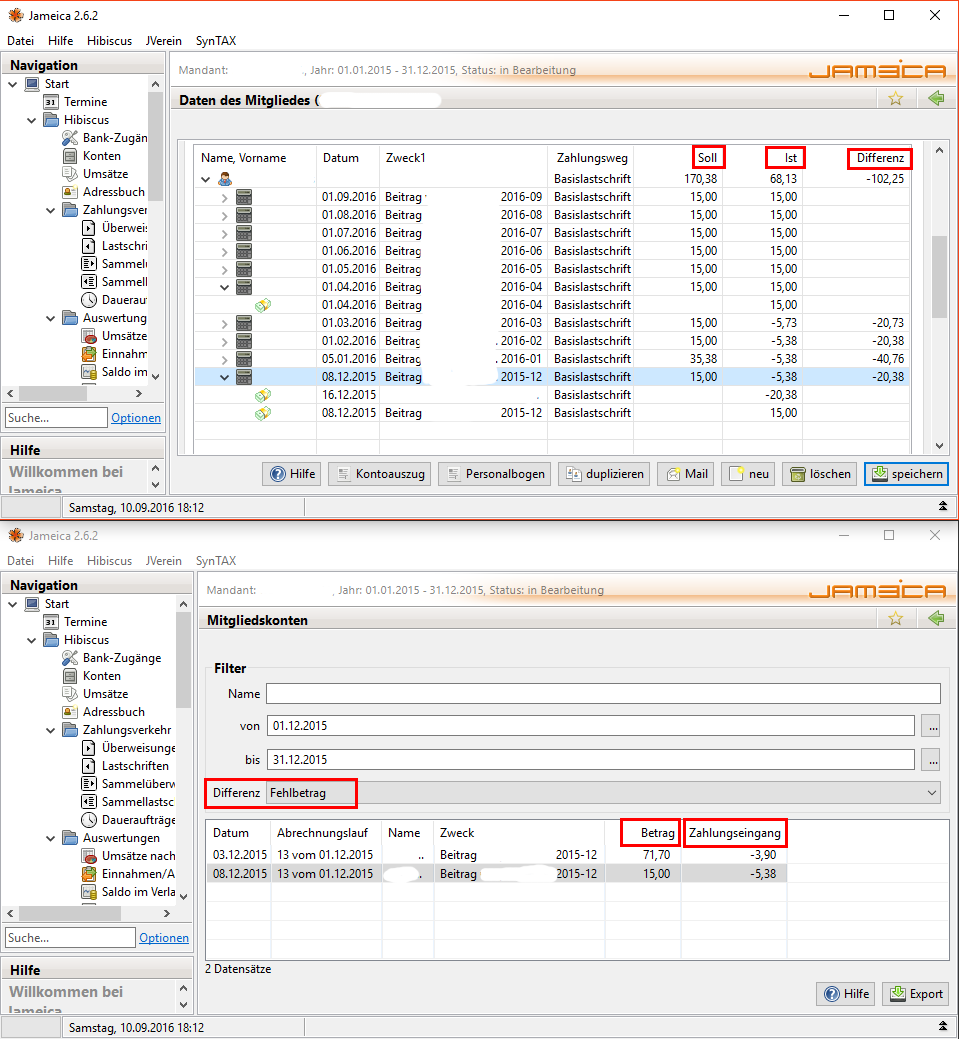Click the Mail button
Image resolution: width=959 pixels, height=1039 pixels.
[x=685, y=474]
